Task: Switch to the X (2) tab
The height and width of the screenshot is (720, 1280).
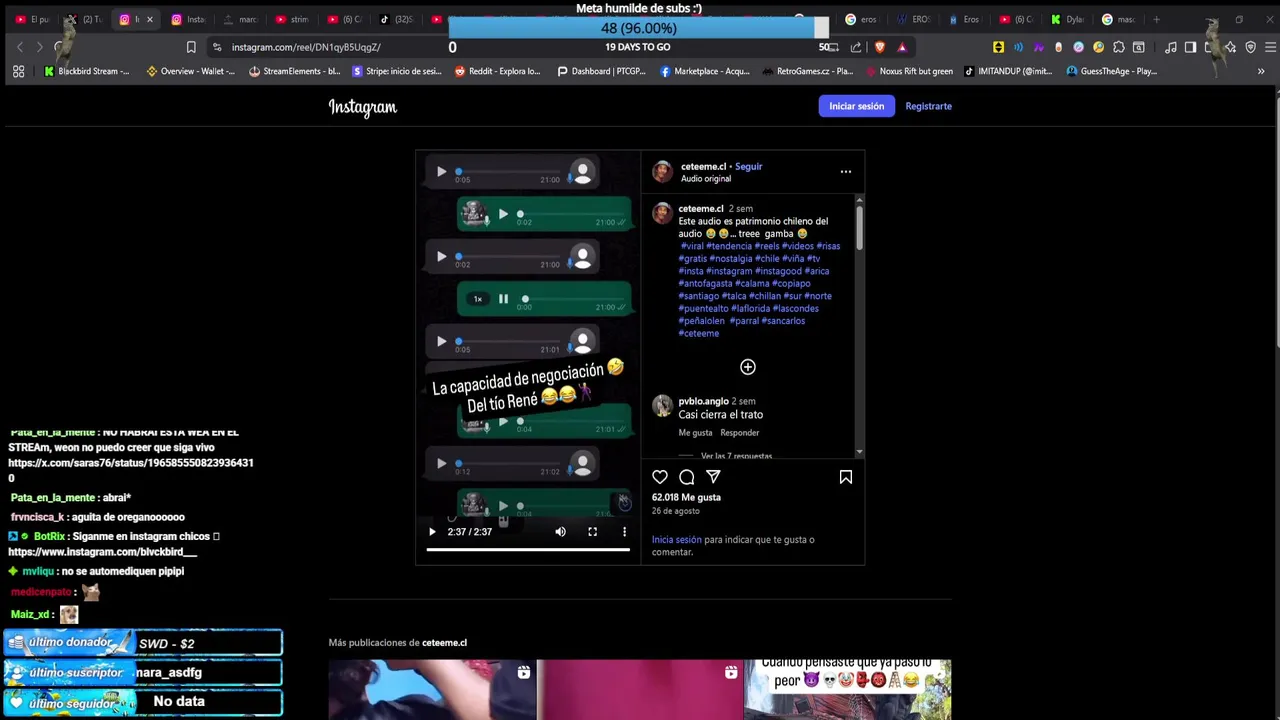Action: 86,19
